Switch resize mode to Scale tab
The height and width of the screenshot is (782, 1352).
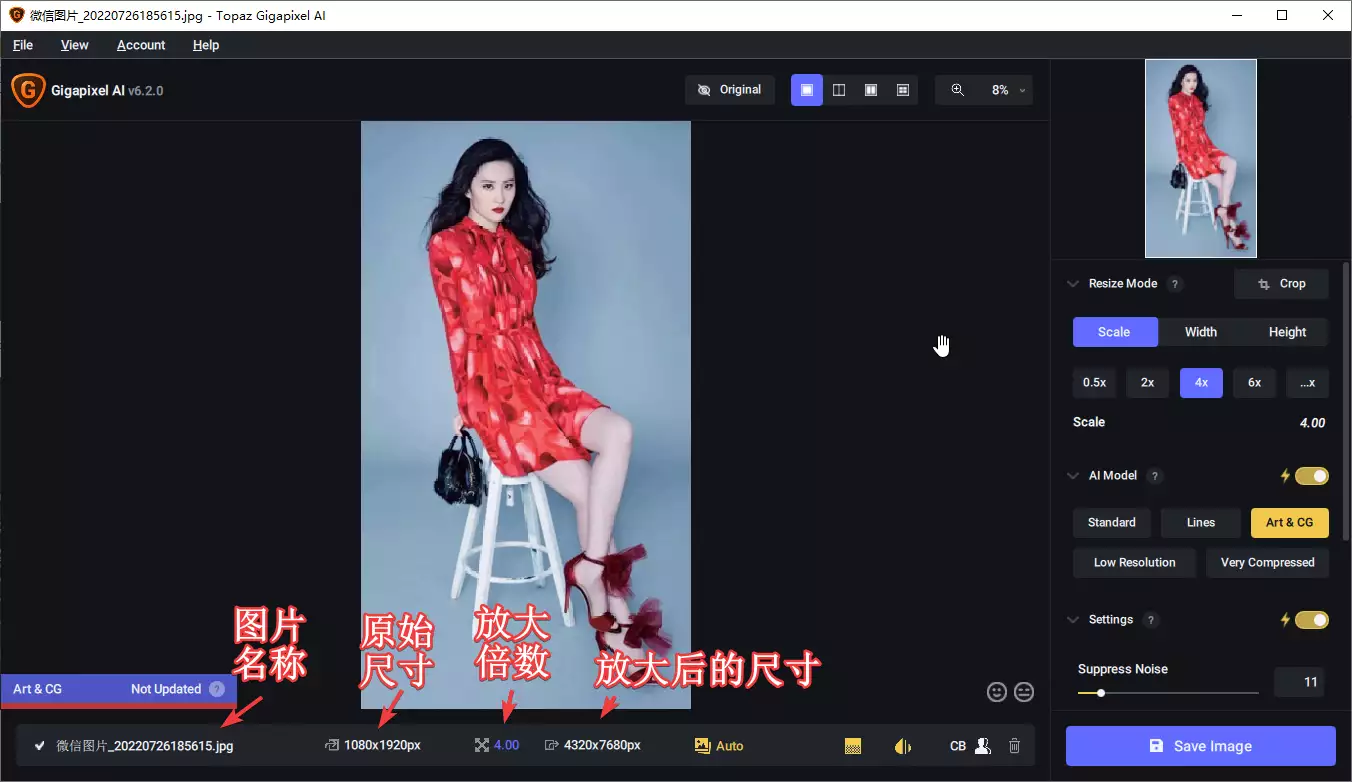pyautogui.click(x=1114, y=332)
